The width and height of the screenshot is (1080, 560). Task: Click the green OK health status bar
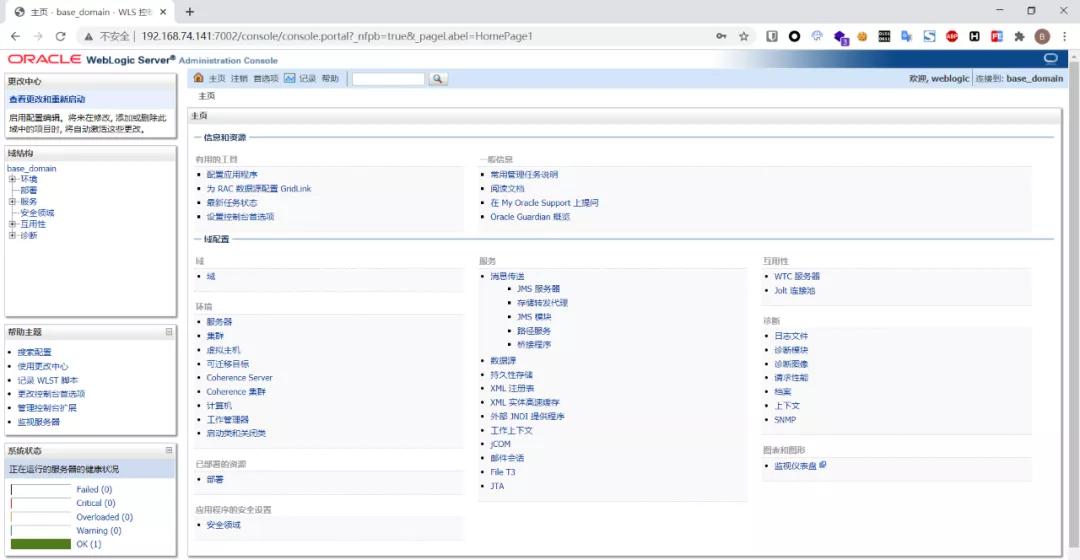click(x=41, y=544)
